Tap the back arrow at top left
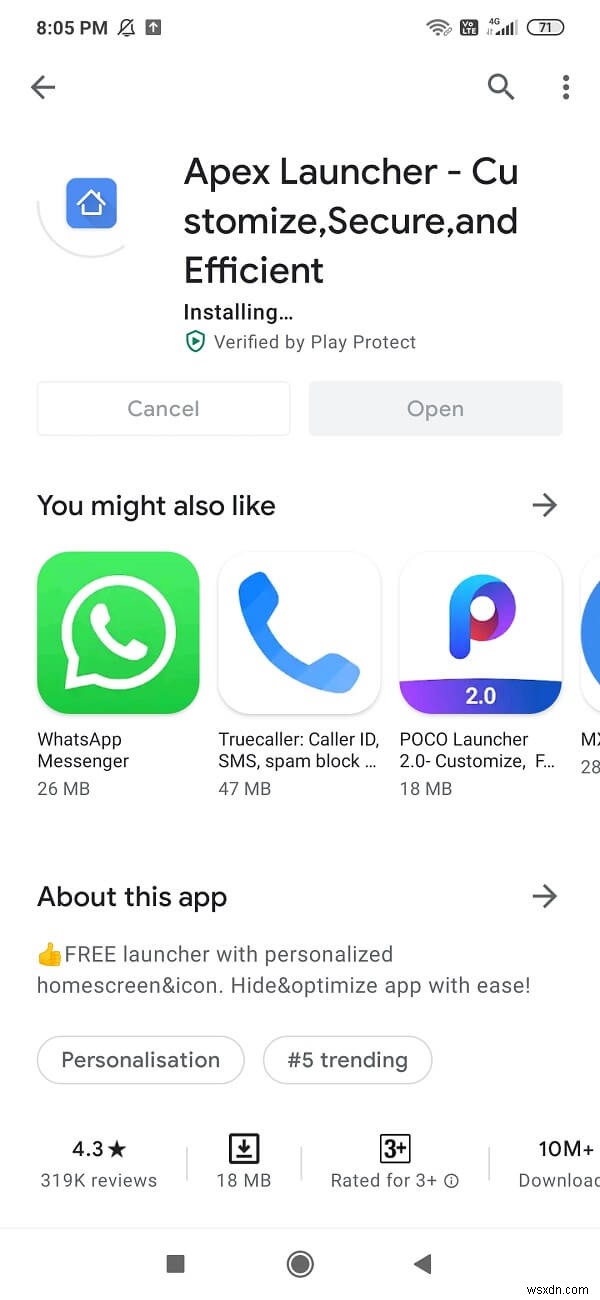 [43, 88]
